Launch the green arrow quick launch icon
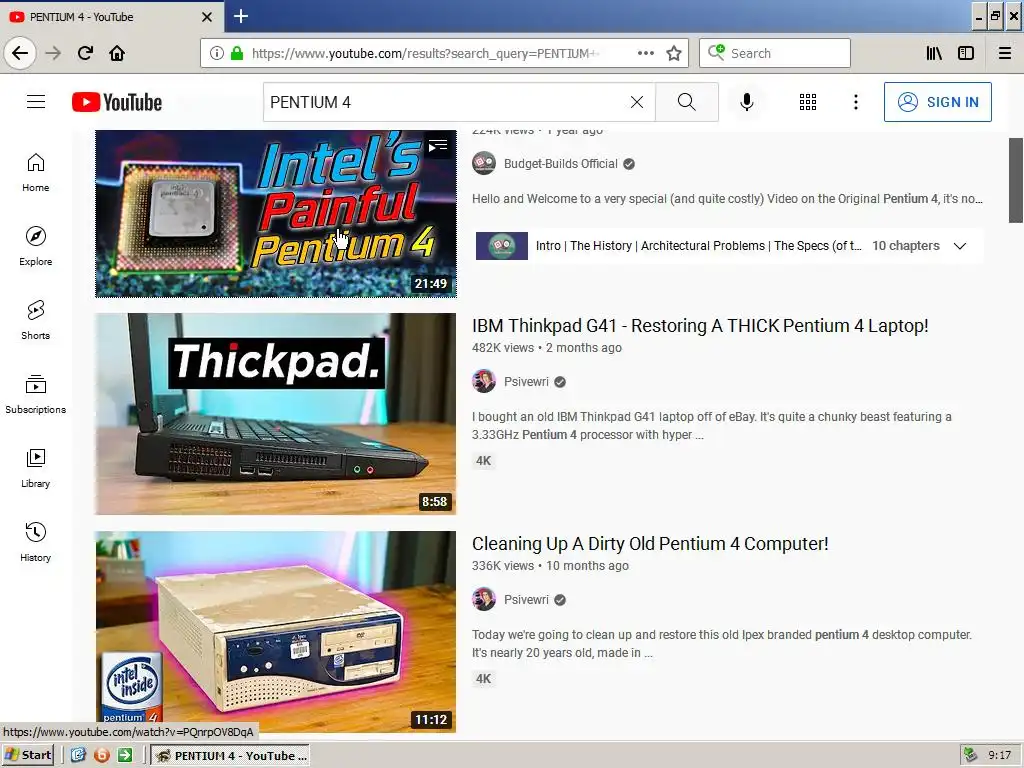 [125, 756]
